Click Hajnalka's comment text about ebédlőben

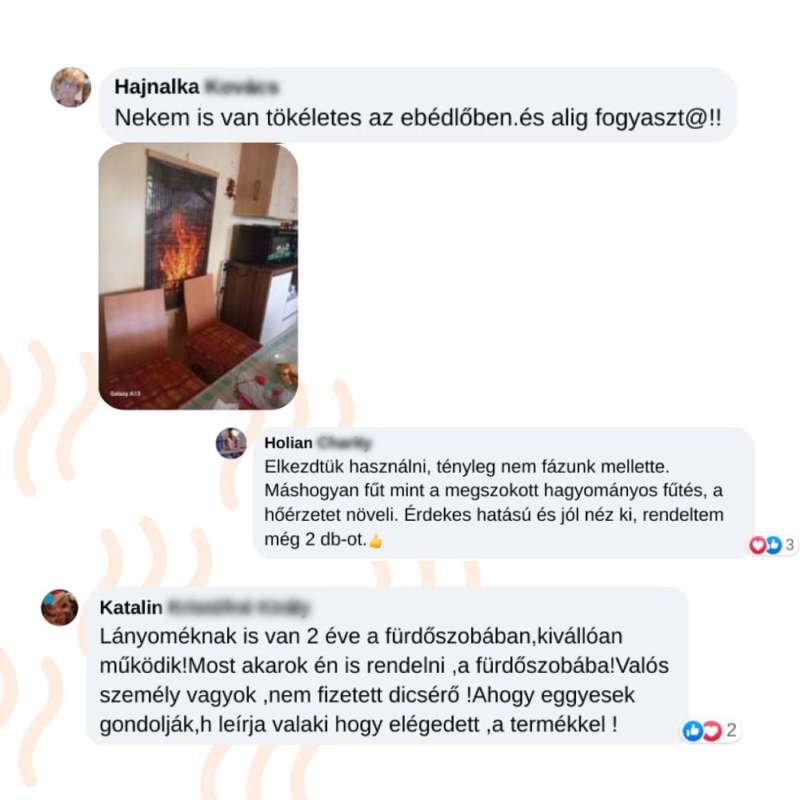418,118
